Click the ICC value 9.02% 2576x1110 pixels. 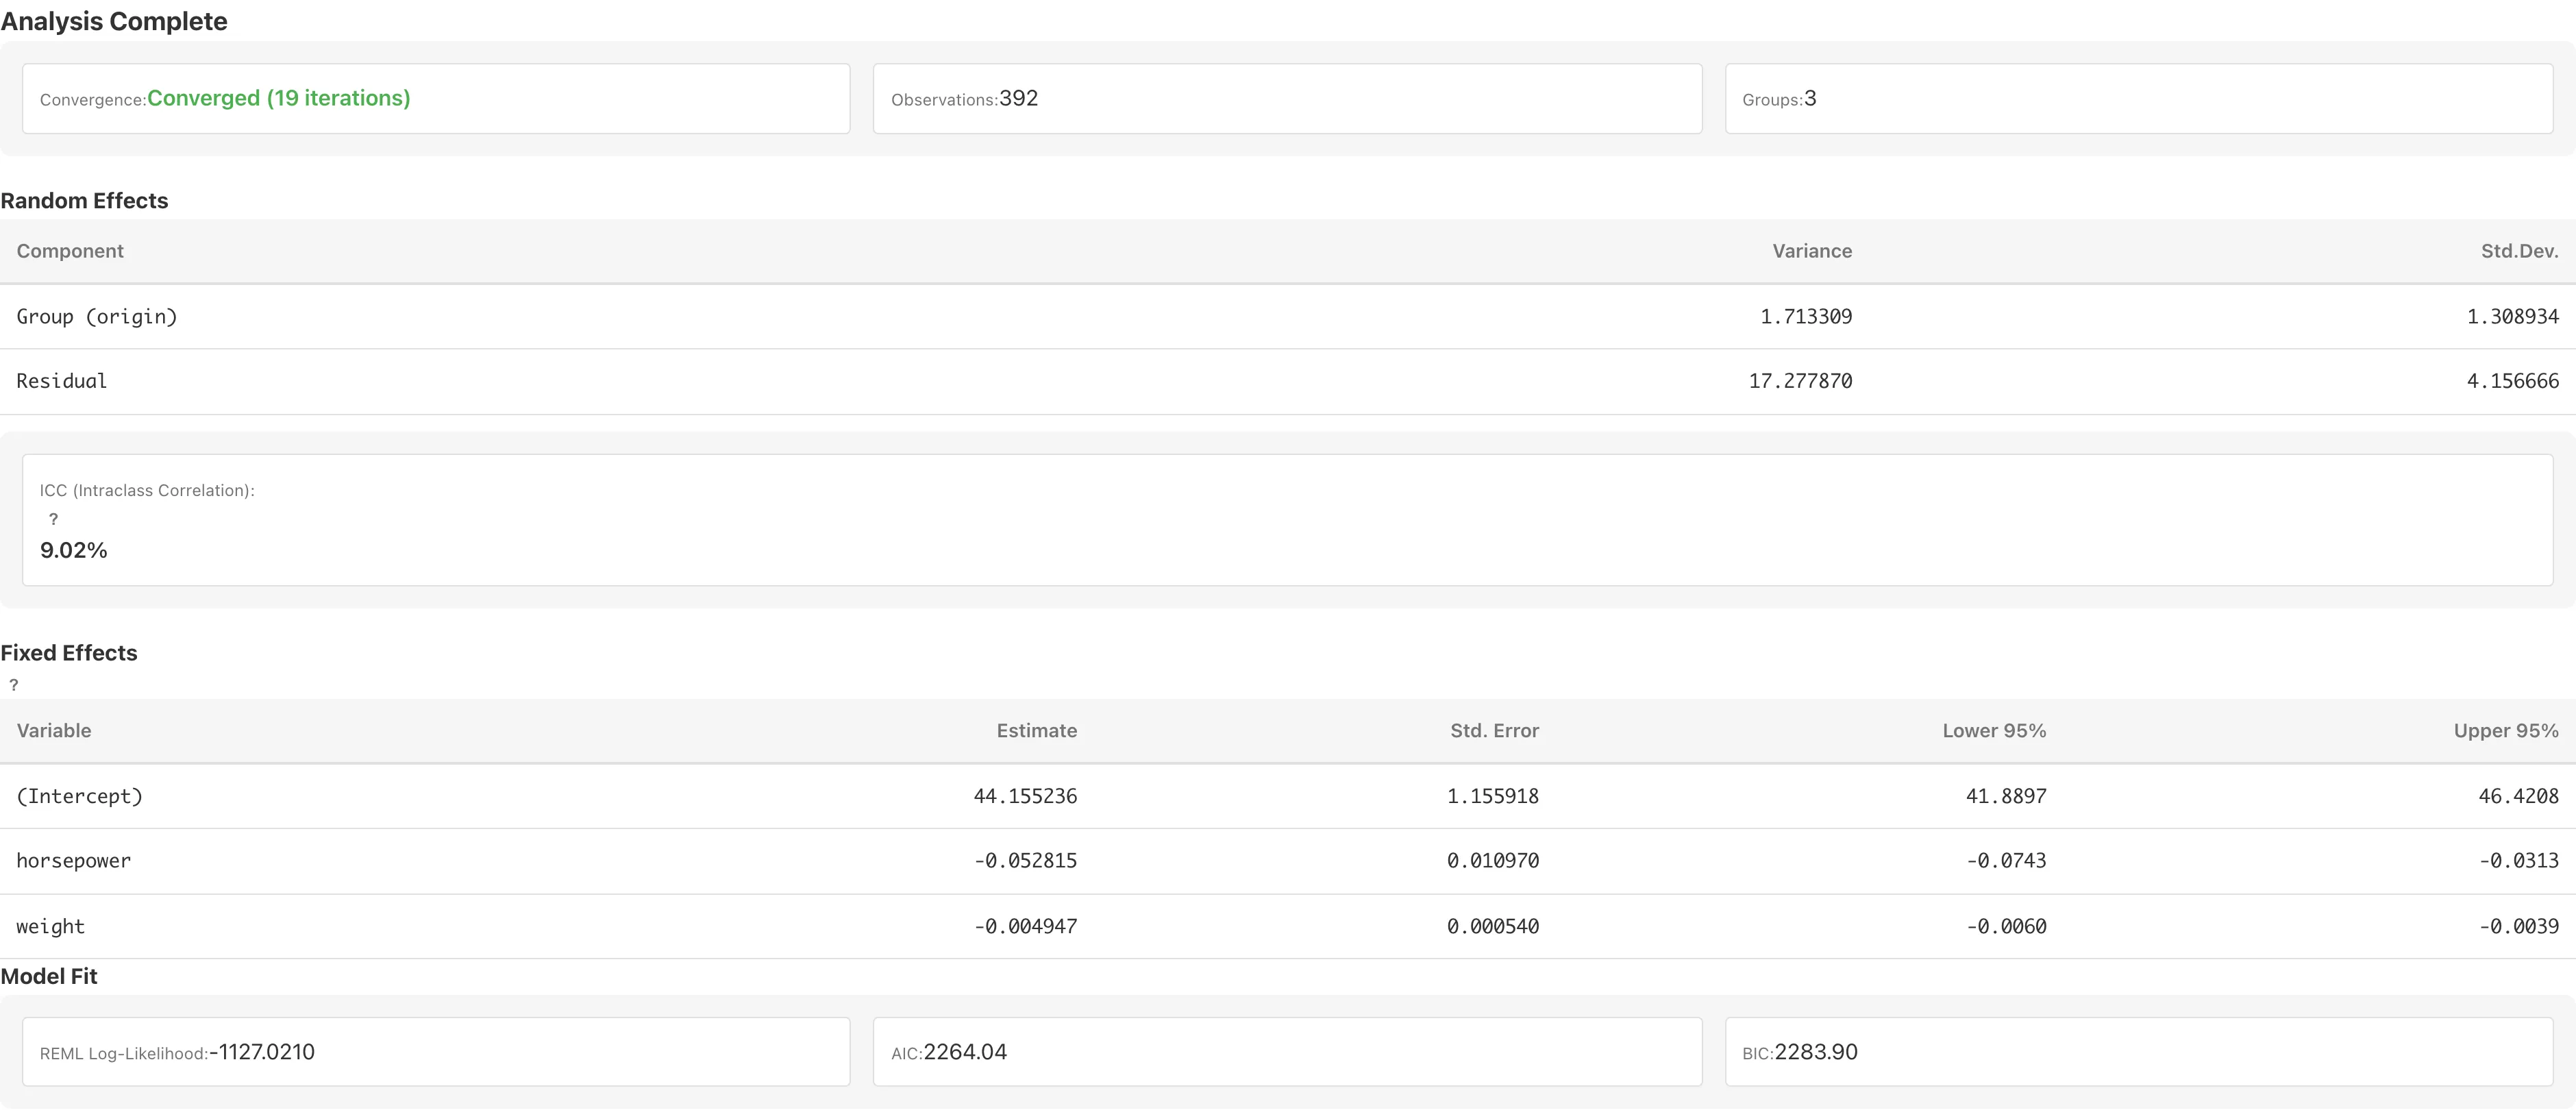click(x=74, y=550)
